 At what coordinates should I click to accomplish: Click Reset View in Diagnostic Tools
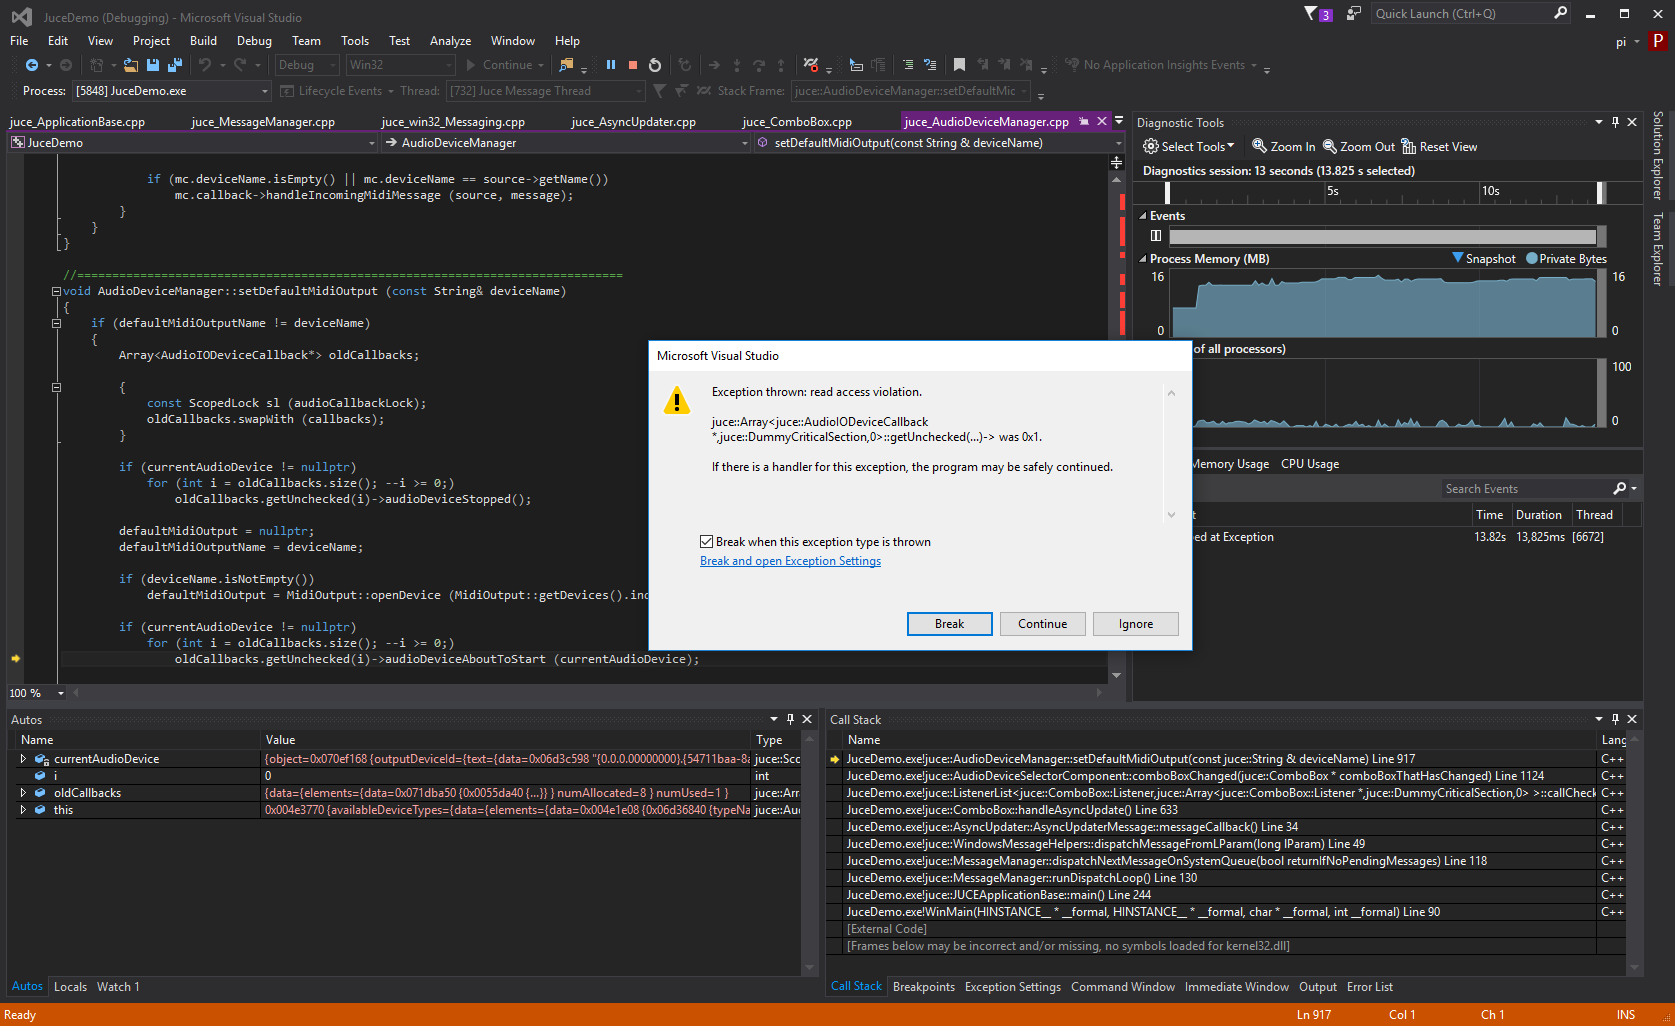pos(1439,147)
